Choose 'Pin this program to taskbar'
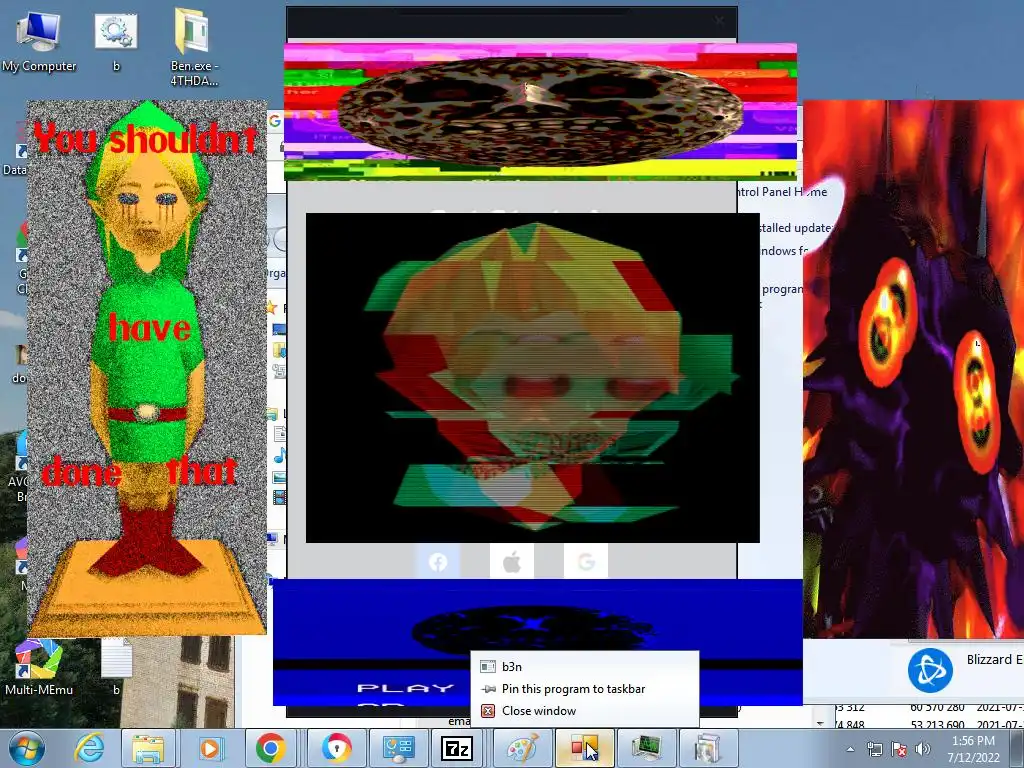1024x768 pixels. point(584,688)
